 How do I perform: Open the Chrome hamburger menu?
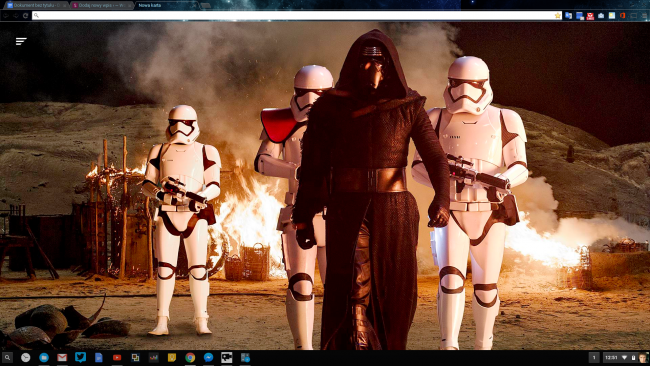point(644,15)
